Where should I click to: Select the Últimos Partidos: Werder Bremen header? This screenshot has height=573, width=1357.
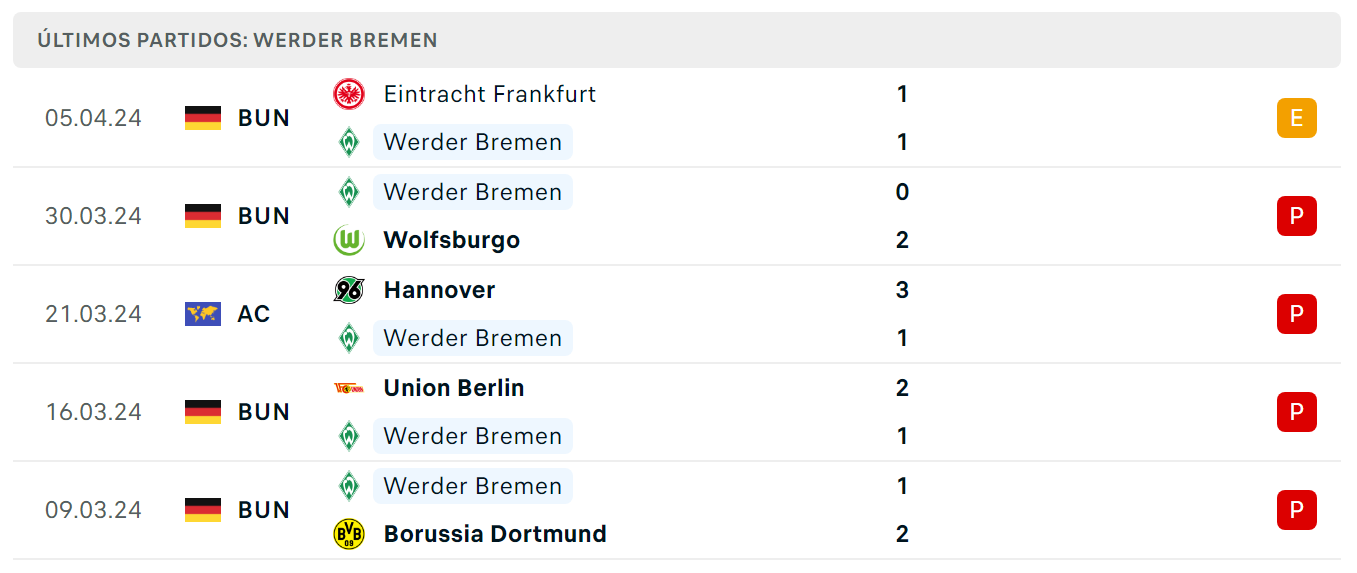tap(677, 40)
